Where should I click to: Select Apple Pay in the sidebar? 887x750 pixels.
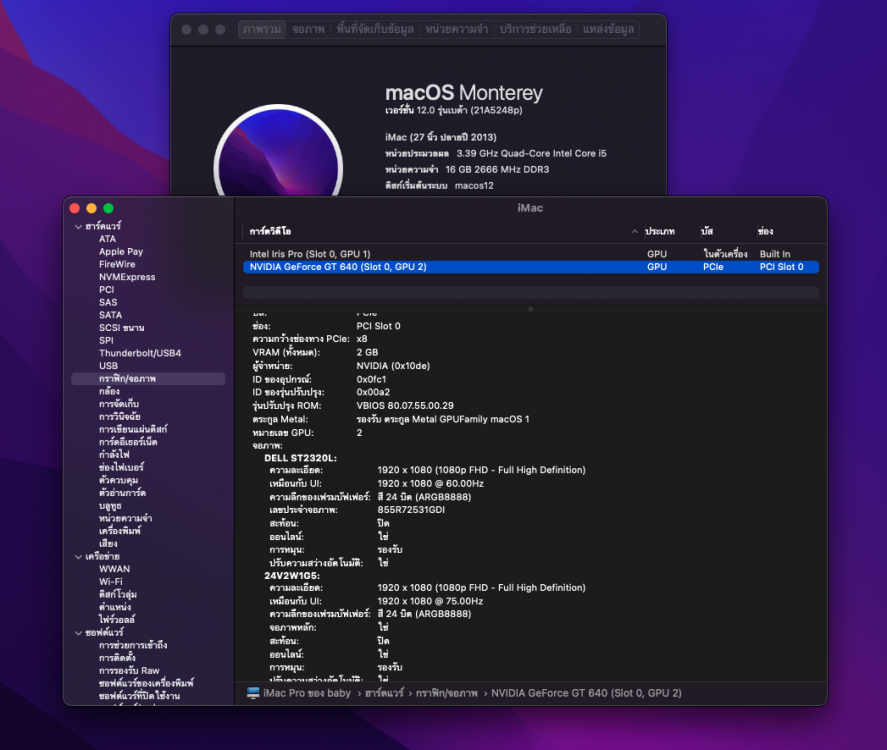tap(121, 252)
